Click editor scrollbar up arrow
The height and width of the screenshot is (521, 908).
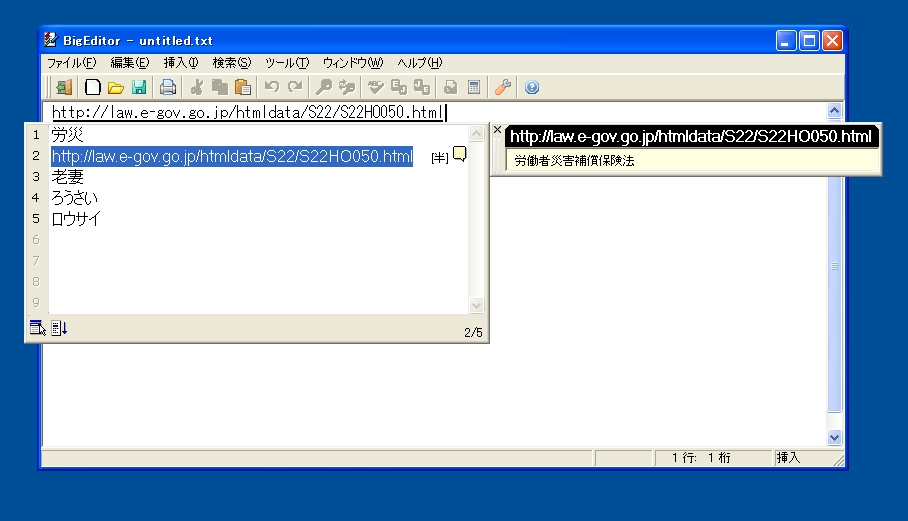click(834, 111)
